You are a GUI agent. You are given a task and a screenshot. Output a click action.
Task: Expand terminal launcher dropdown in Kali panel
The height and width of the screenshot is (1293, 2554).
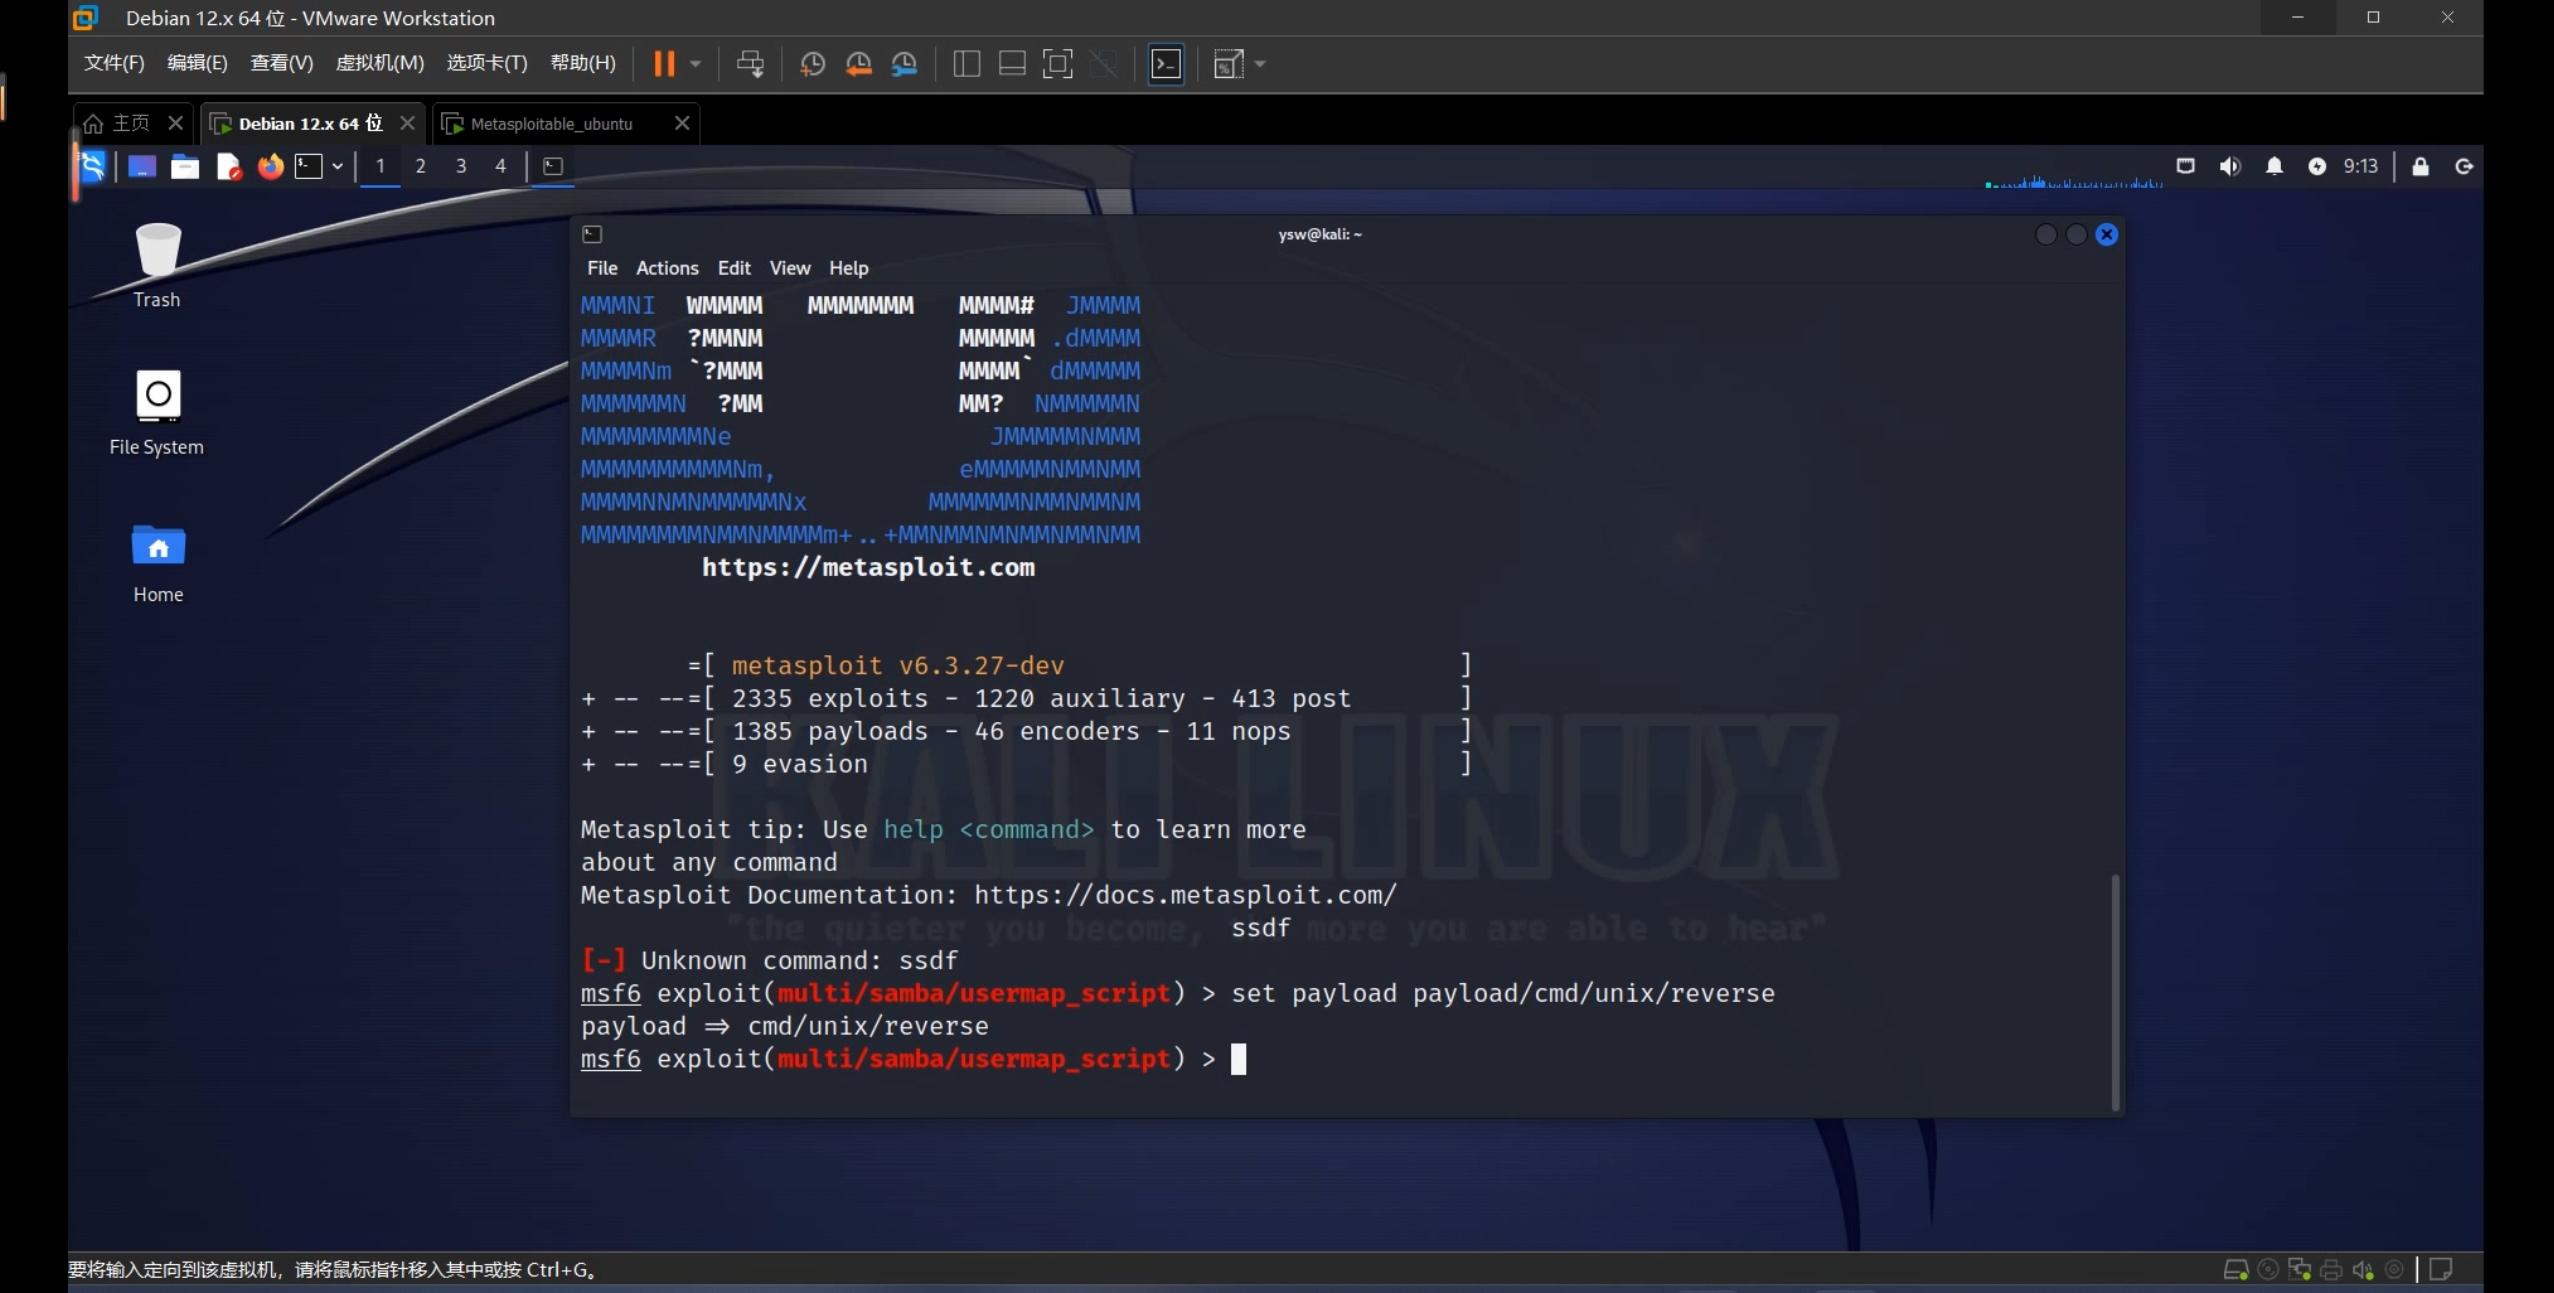338,166
